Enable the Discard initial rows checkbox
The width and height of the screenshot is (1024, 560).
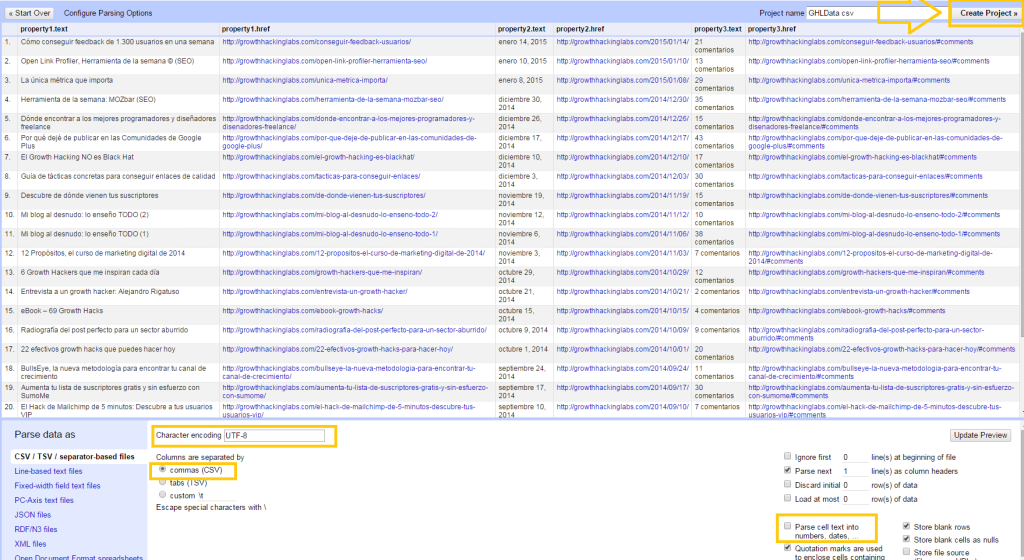787,484
